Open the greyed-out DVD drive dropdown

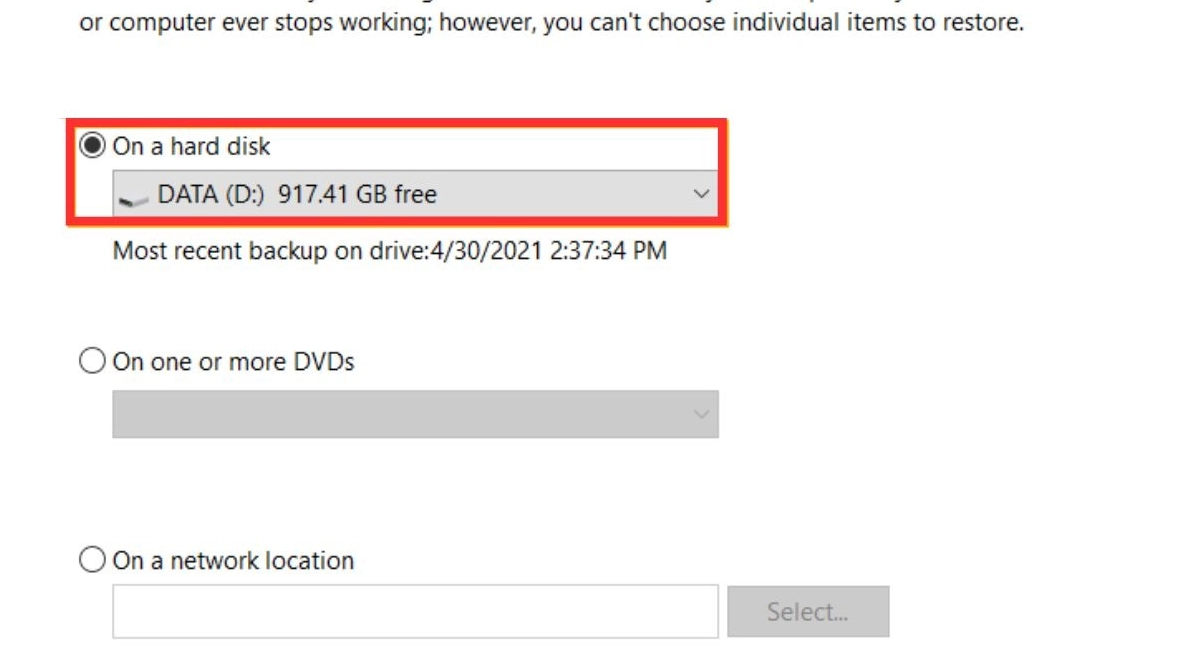coord(415,414)
